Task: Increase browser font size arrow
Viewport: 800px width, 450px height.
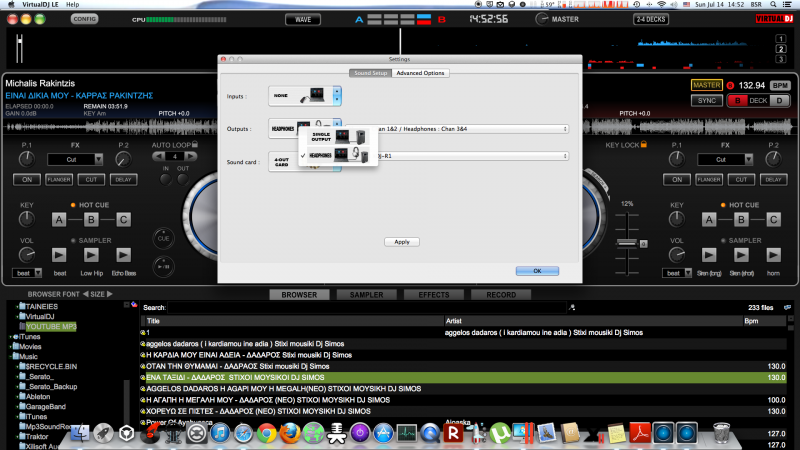Action: [x=110, y=294]
